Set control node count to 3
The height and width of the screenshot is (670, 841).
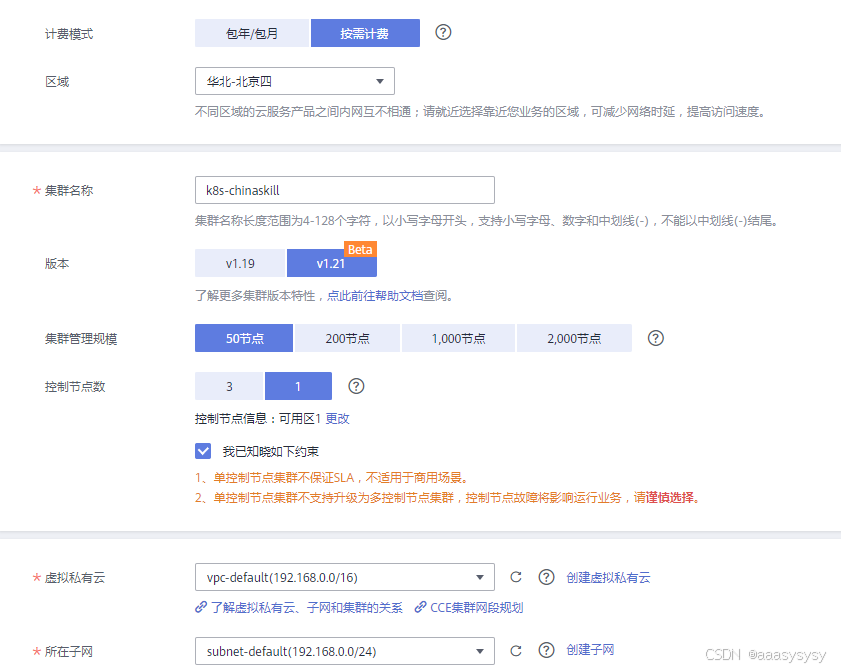pos(230,386)
